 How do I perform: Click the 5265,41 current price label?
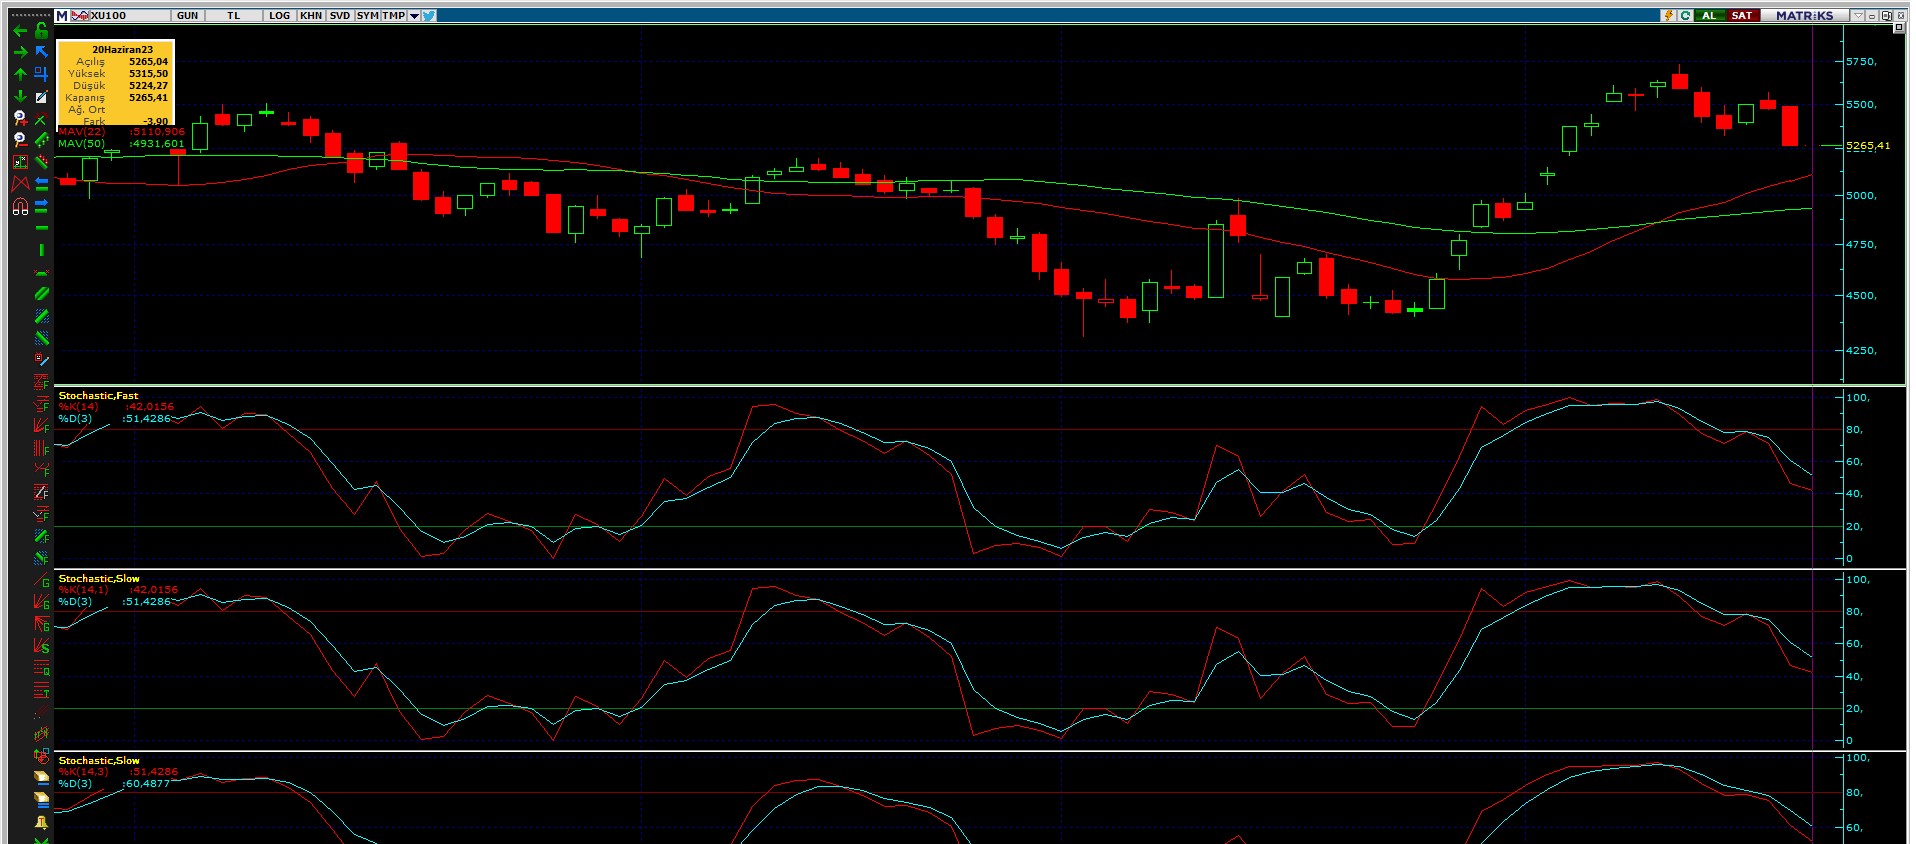pyautogui.click(x=1868, y=146)
